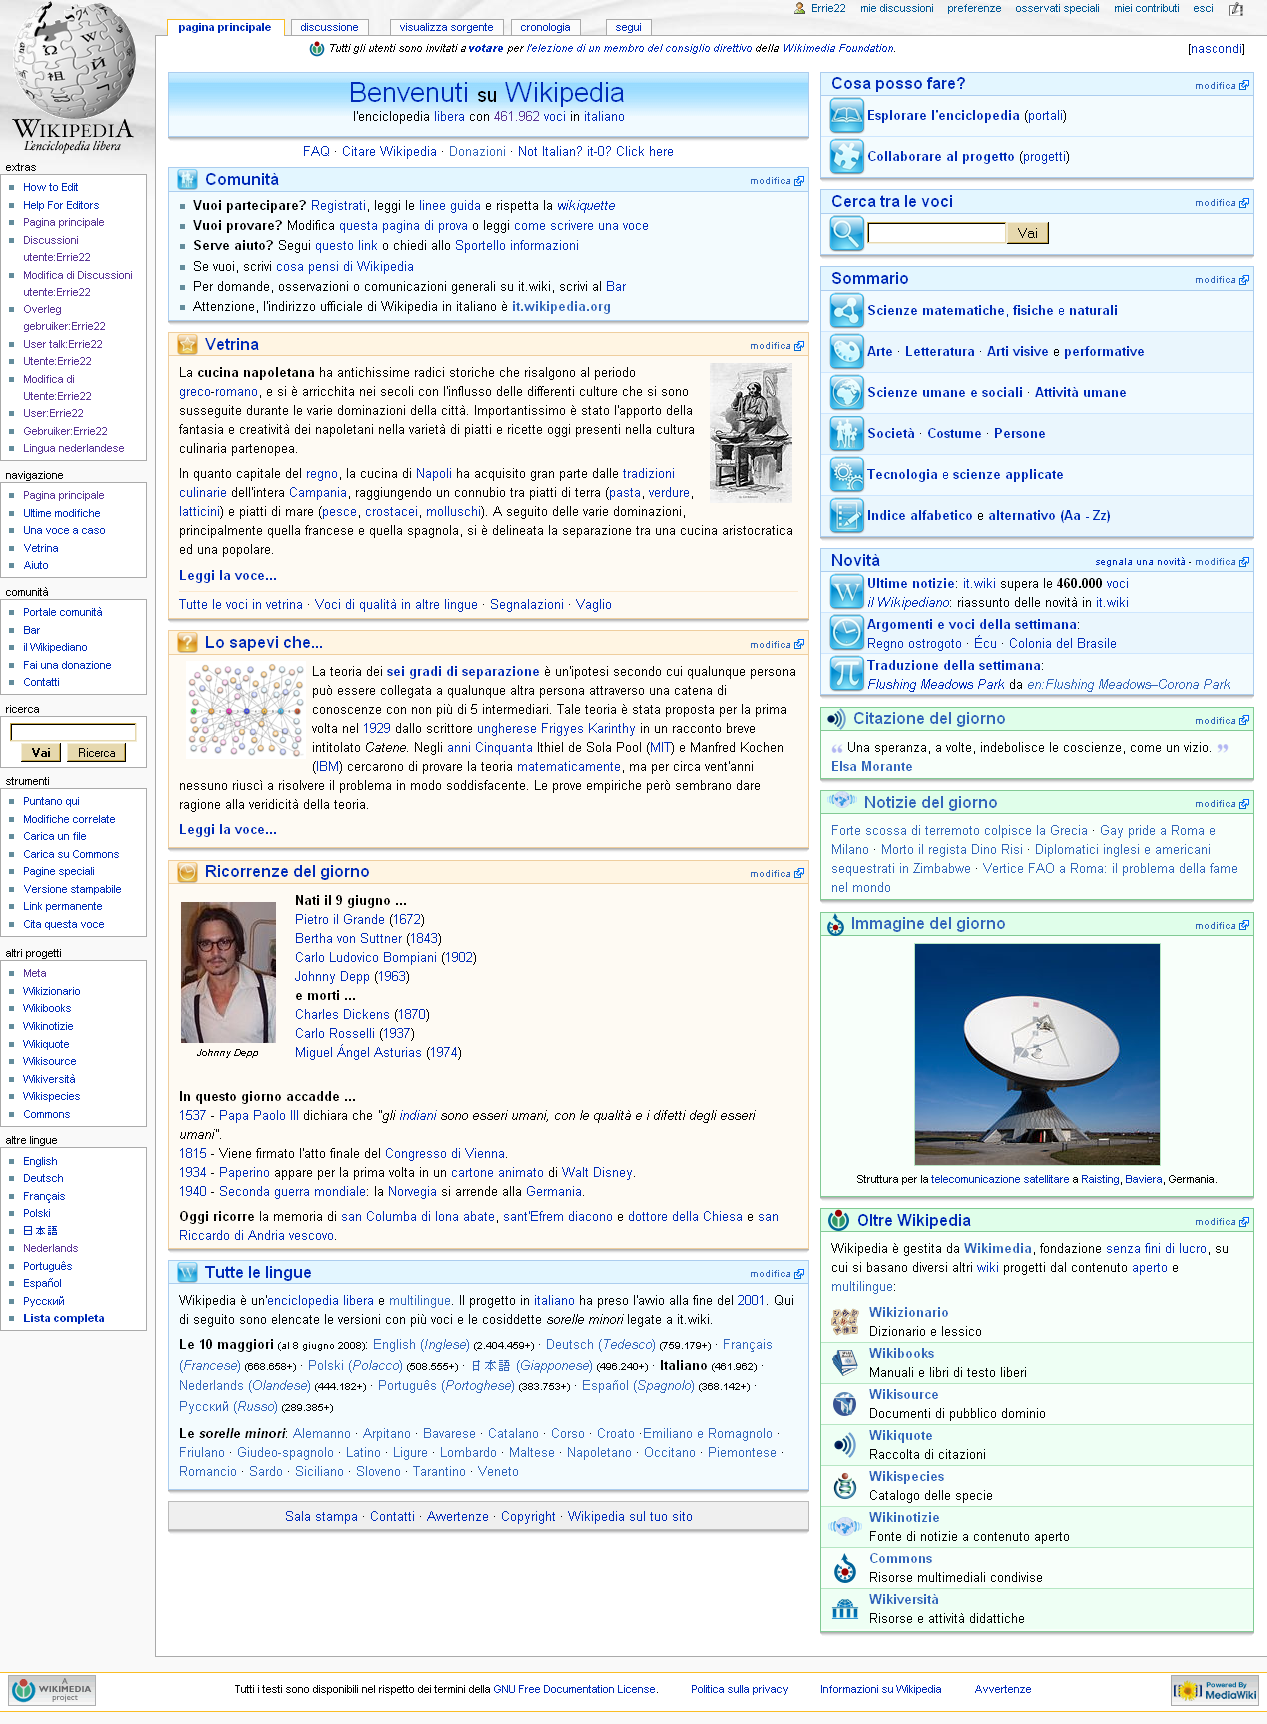
Task: Click the Arte palette icon
Action: [846, 352]
